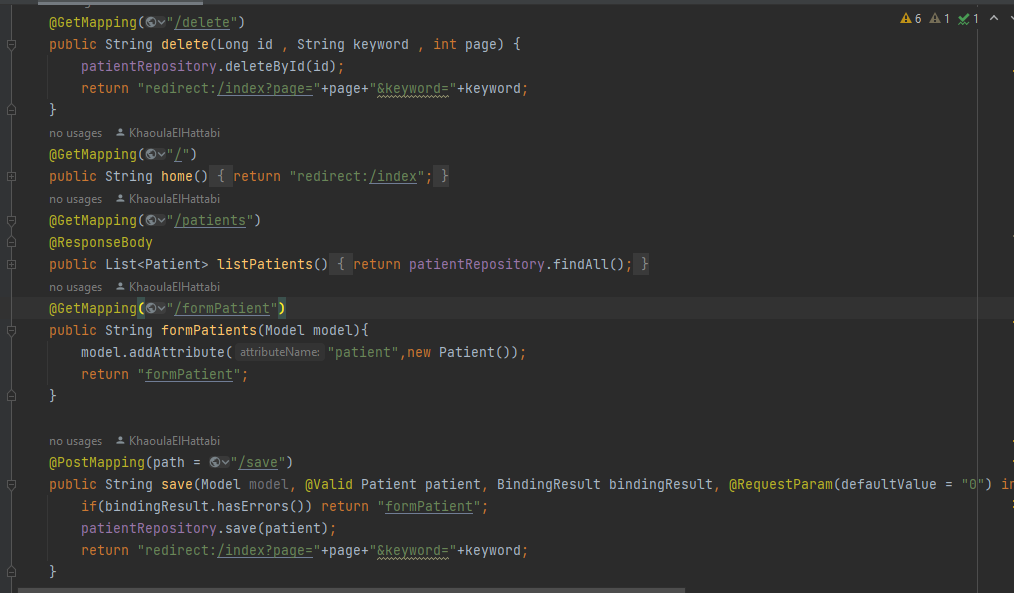
Task: Click the mapping icon on the "/save" PostMapping
Action: (216, 462)
